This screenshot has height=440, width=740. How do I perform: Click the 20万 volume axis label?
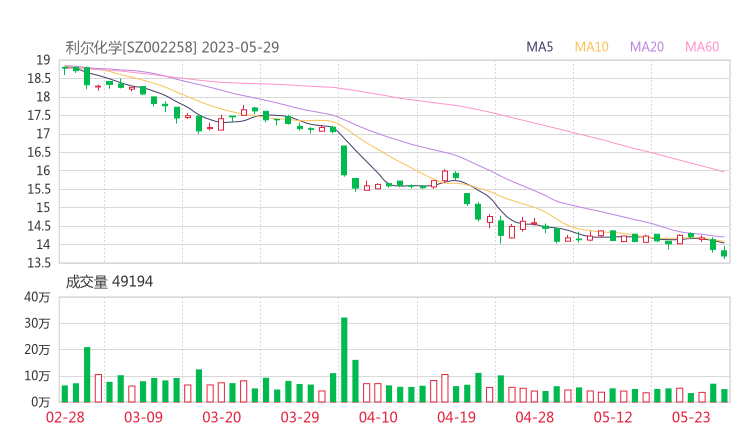pyautogui.click(x=37, y=350)
